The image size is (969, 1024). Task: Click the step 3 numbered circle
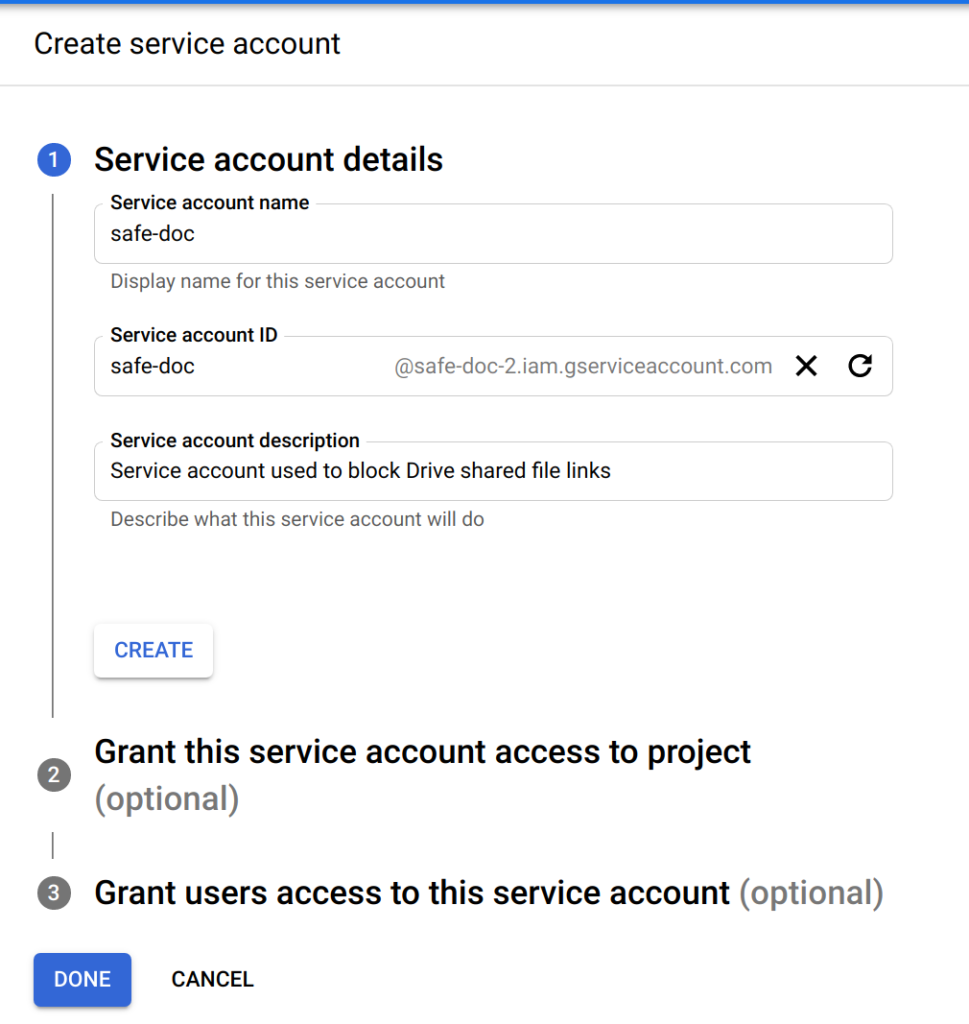click(54, 893)
